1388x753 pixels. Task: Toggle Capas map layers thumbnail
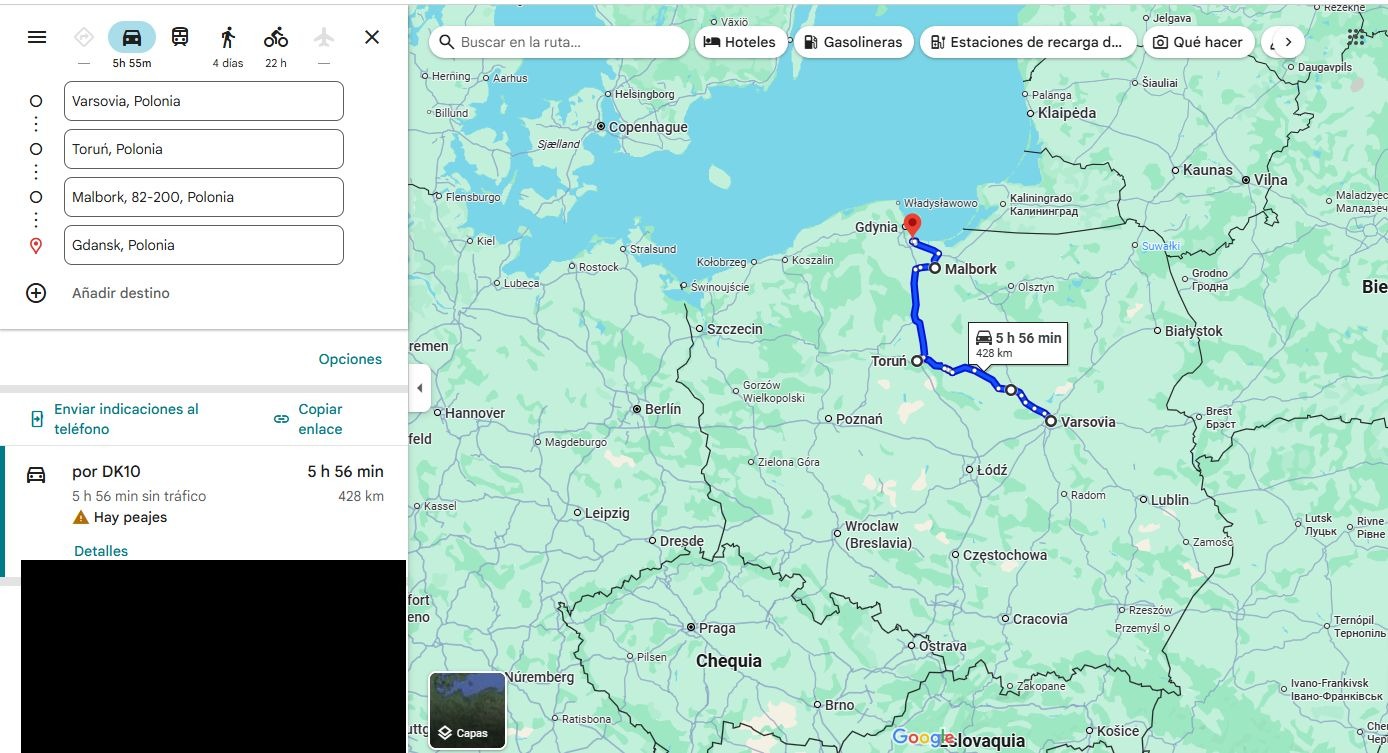(x=467, y=711)
